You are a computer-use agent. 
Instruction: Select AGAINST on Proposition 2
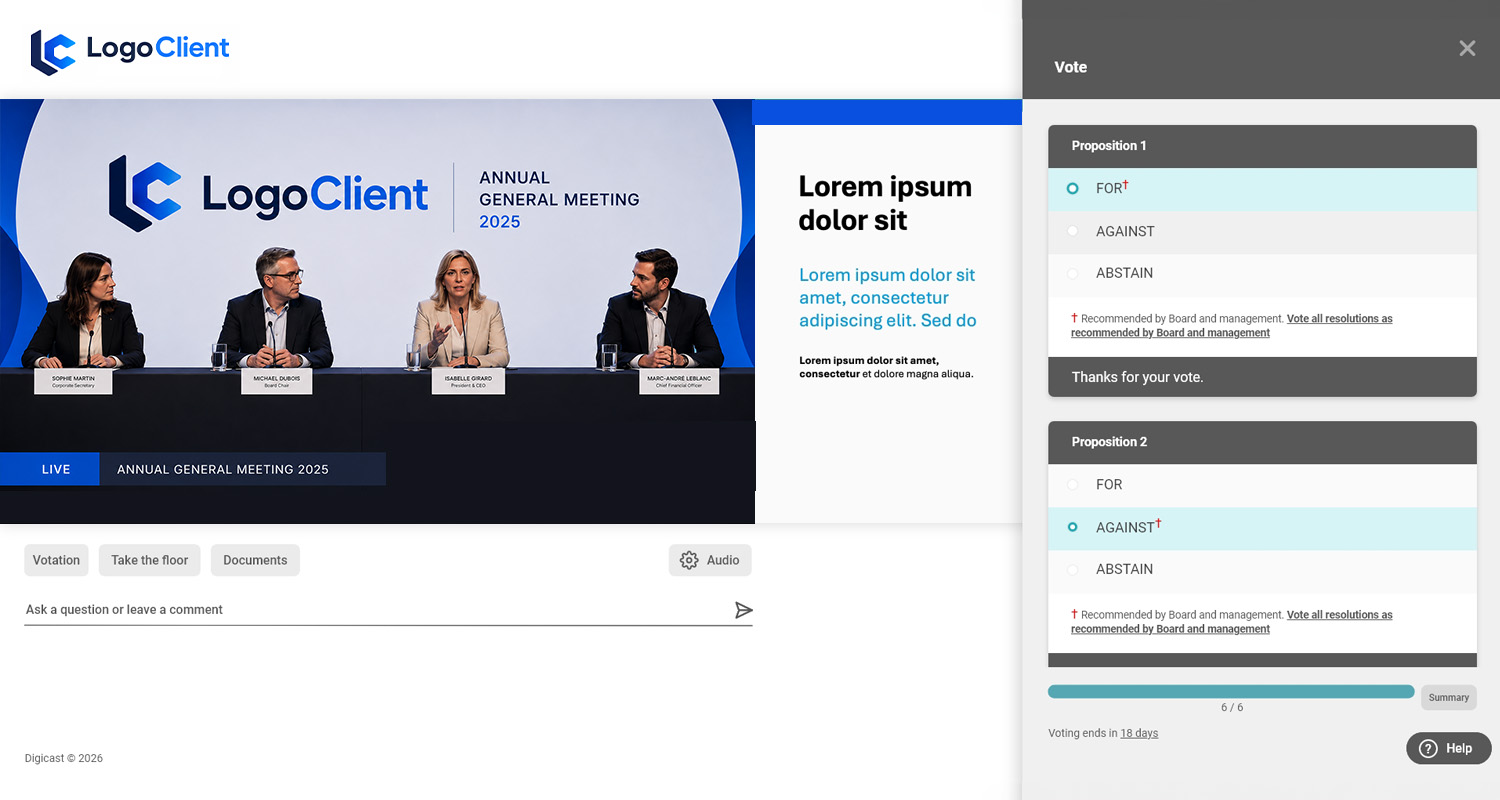tap(1262, 528)
